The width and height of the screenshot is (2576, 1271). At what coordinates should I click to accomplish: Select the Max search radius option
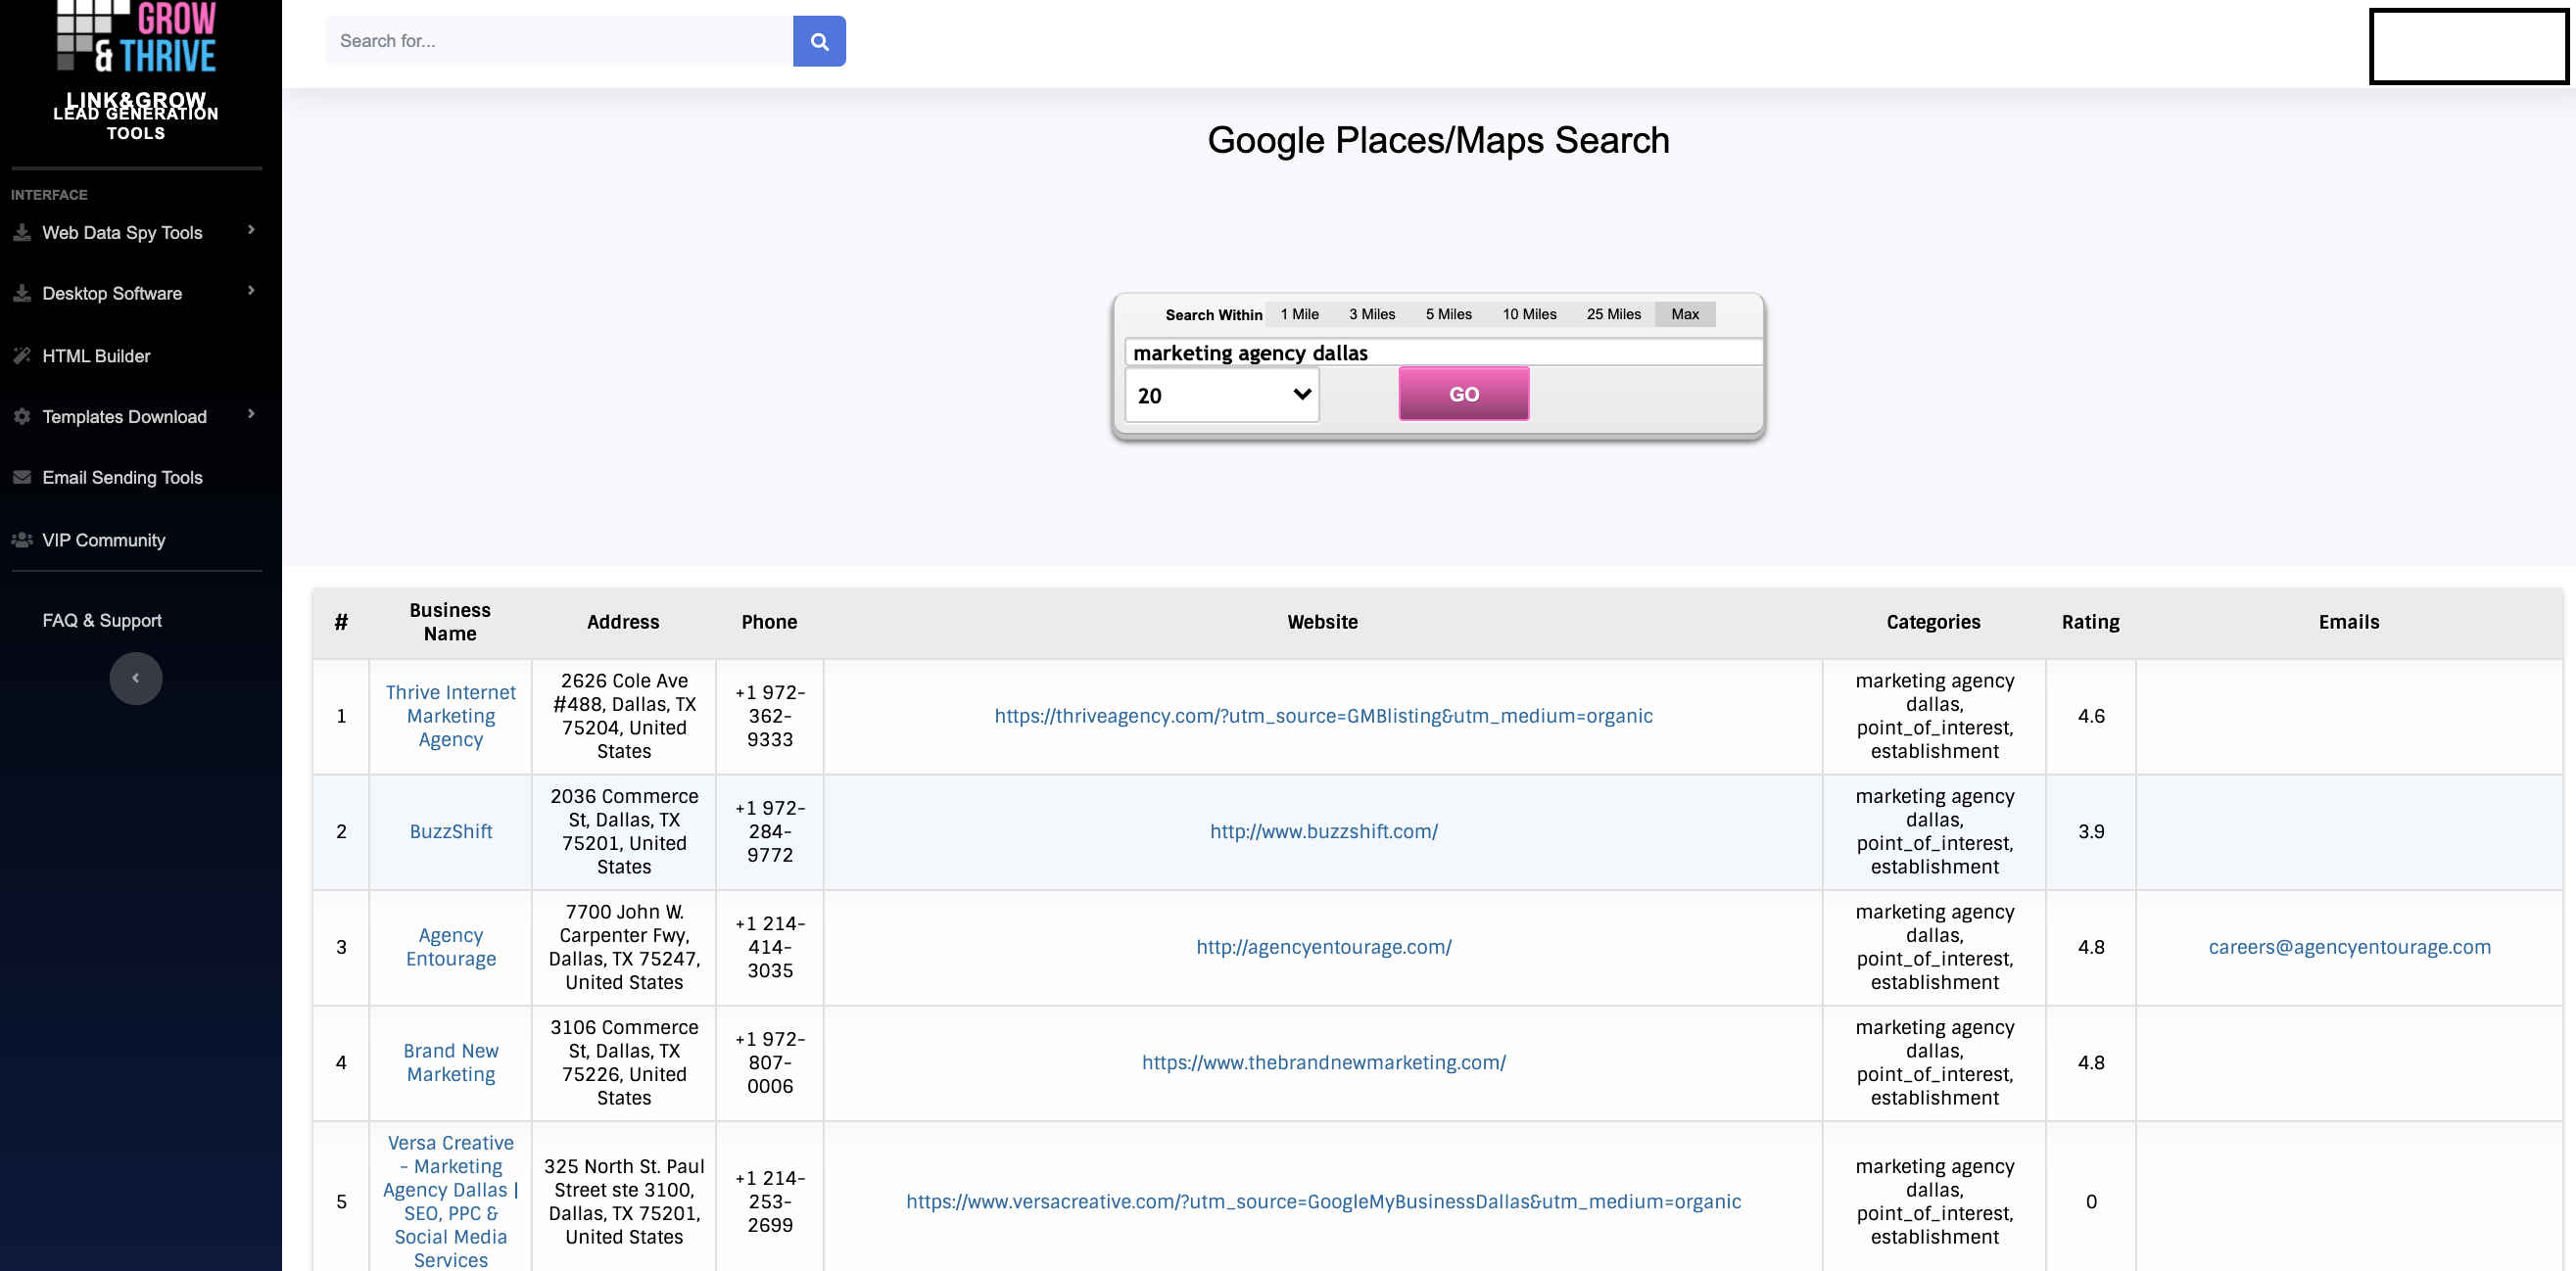click(x=1684, y=314)
